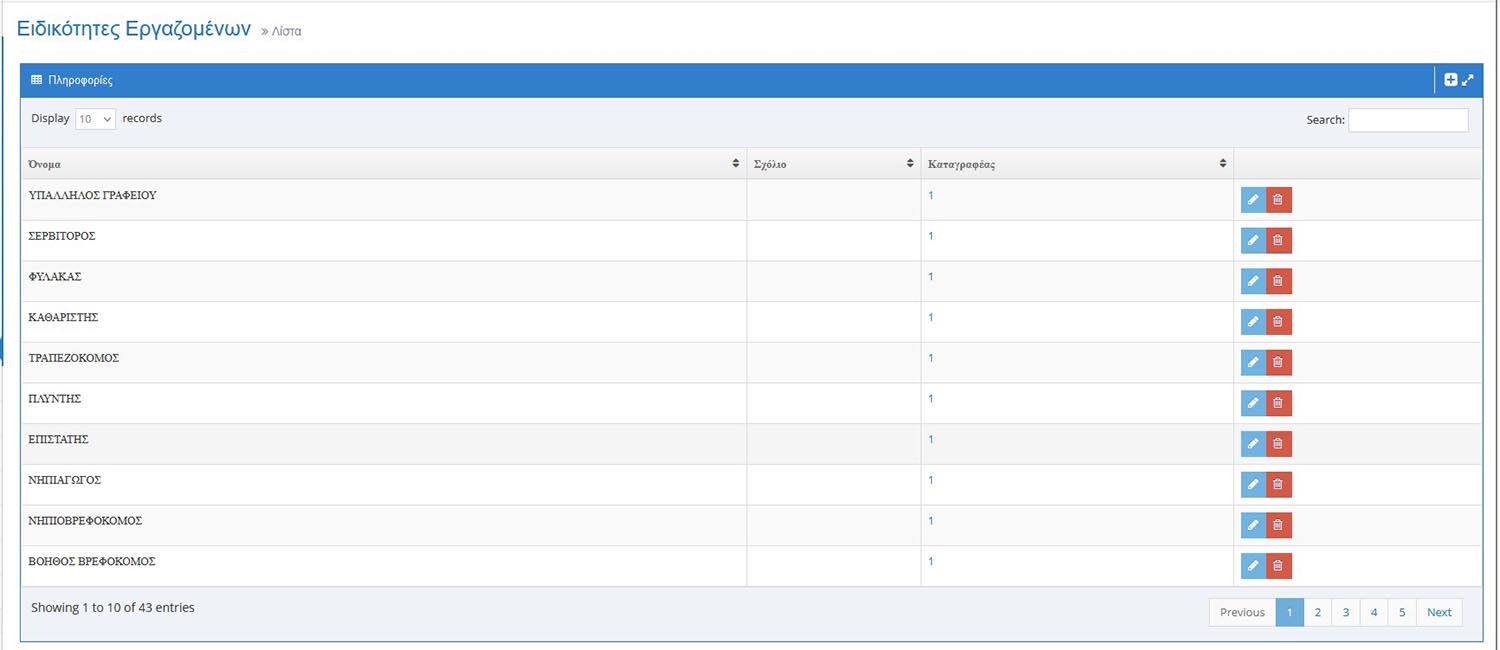Click the Showing 1 to 10 of 43 entries text
This screenshot has width=1500, height=650.
(x=113, y=608)
